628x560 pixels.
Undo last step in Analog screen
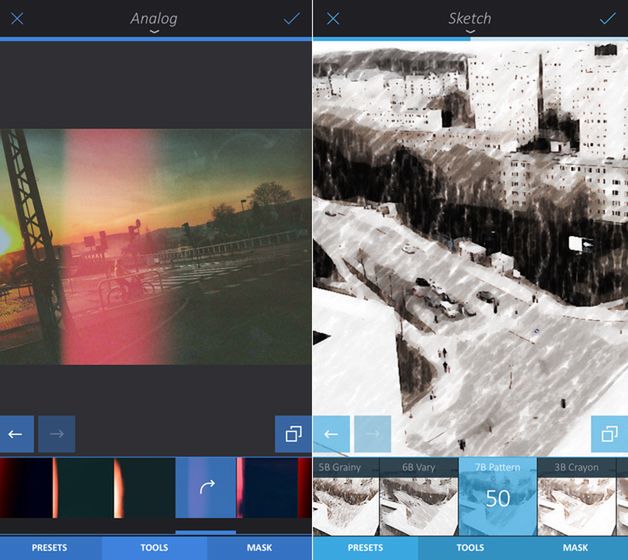pos(16,434)
